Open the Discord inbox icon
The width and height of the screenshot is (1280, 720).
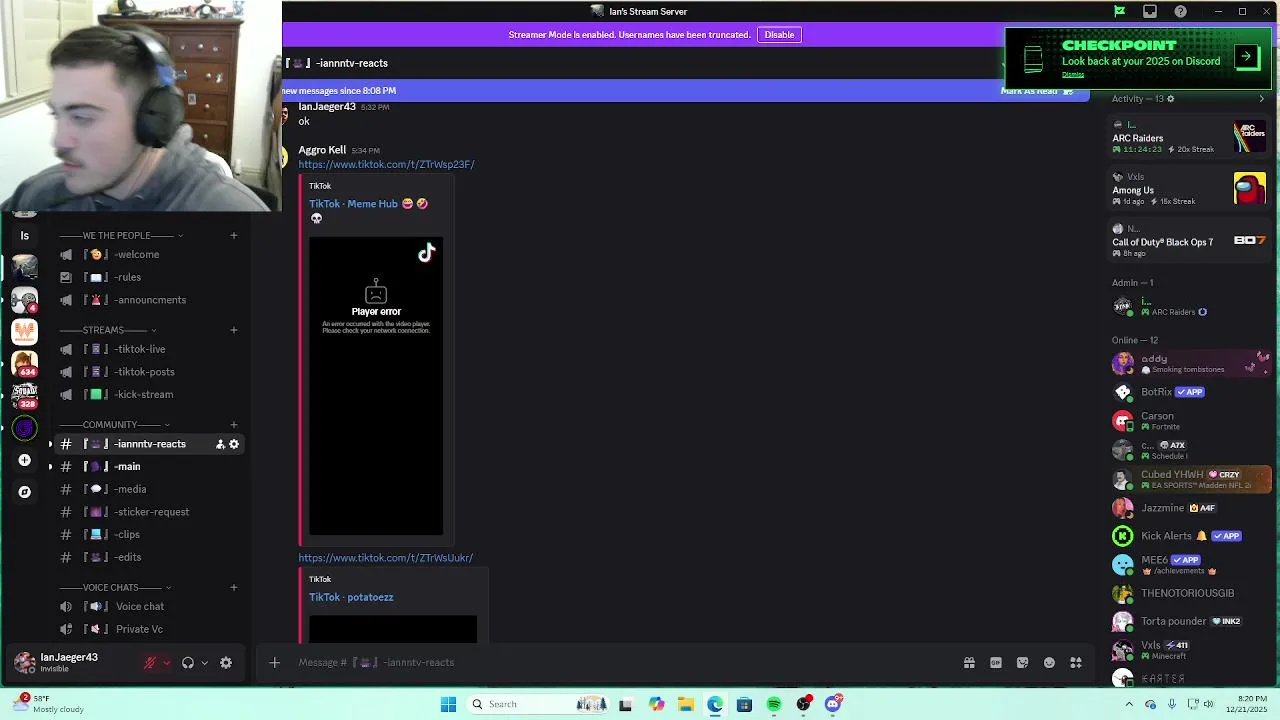click(1150, 12)
